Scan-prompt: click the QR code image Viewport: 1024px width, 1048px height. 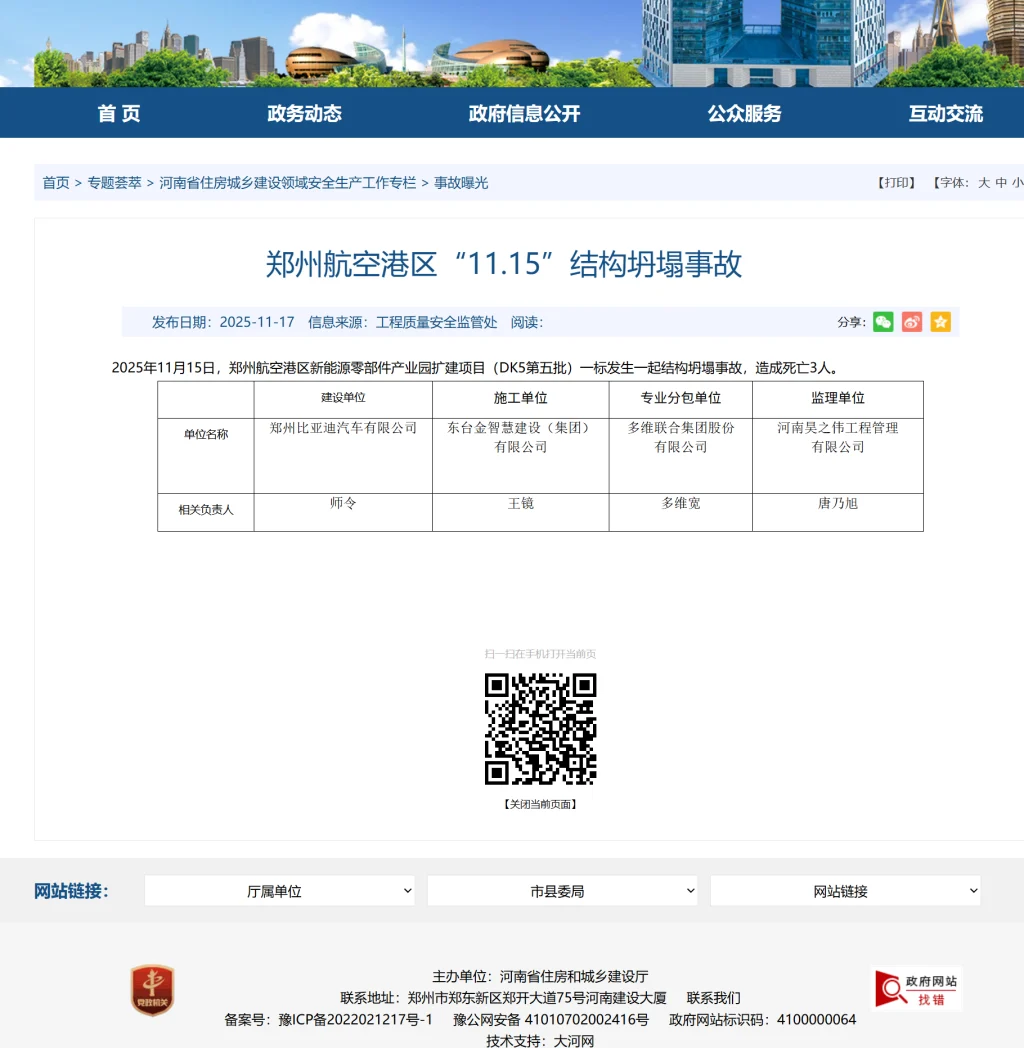[x=539, y=729]
